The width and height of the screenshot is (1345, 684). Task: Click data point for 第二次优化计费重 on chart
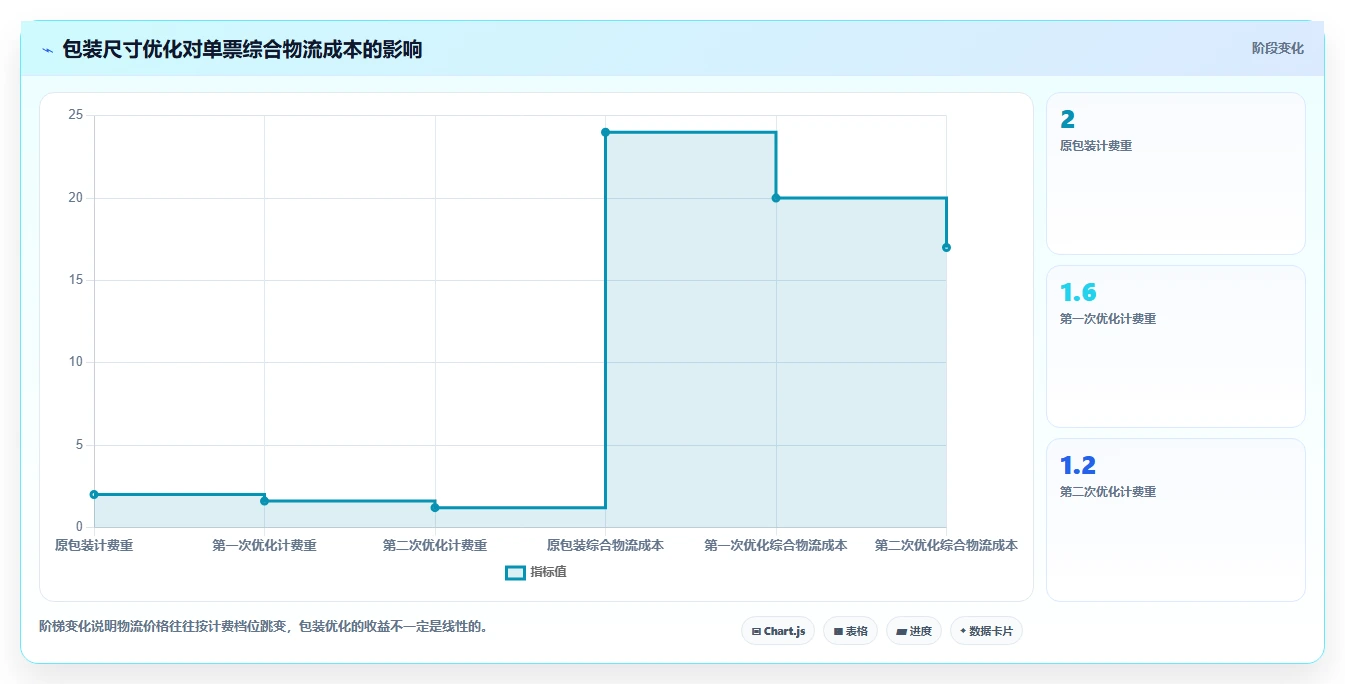tap(435, 507)
